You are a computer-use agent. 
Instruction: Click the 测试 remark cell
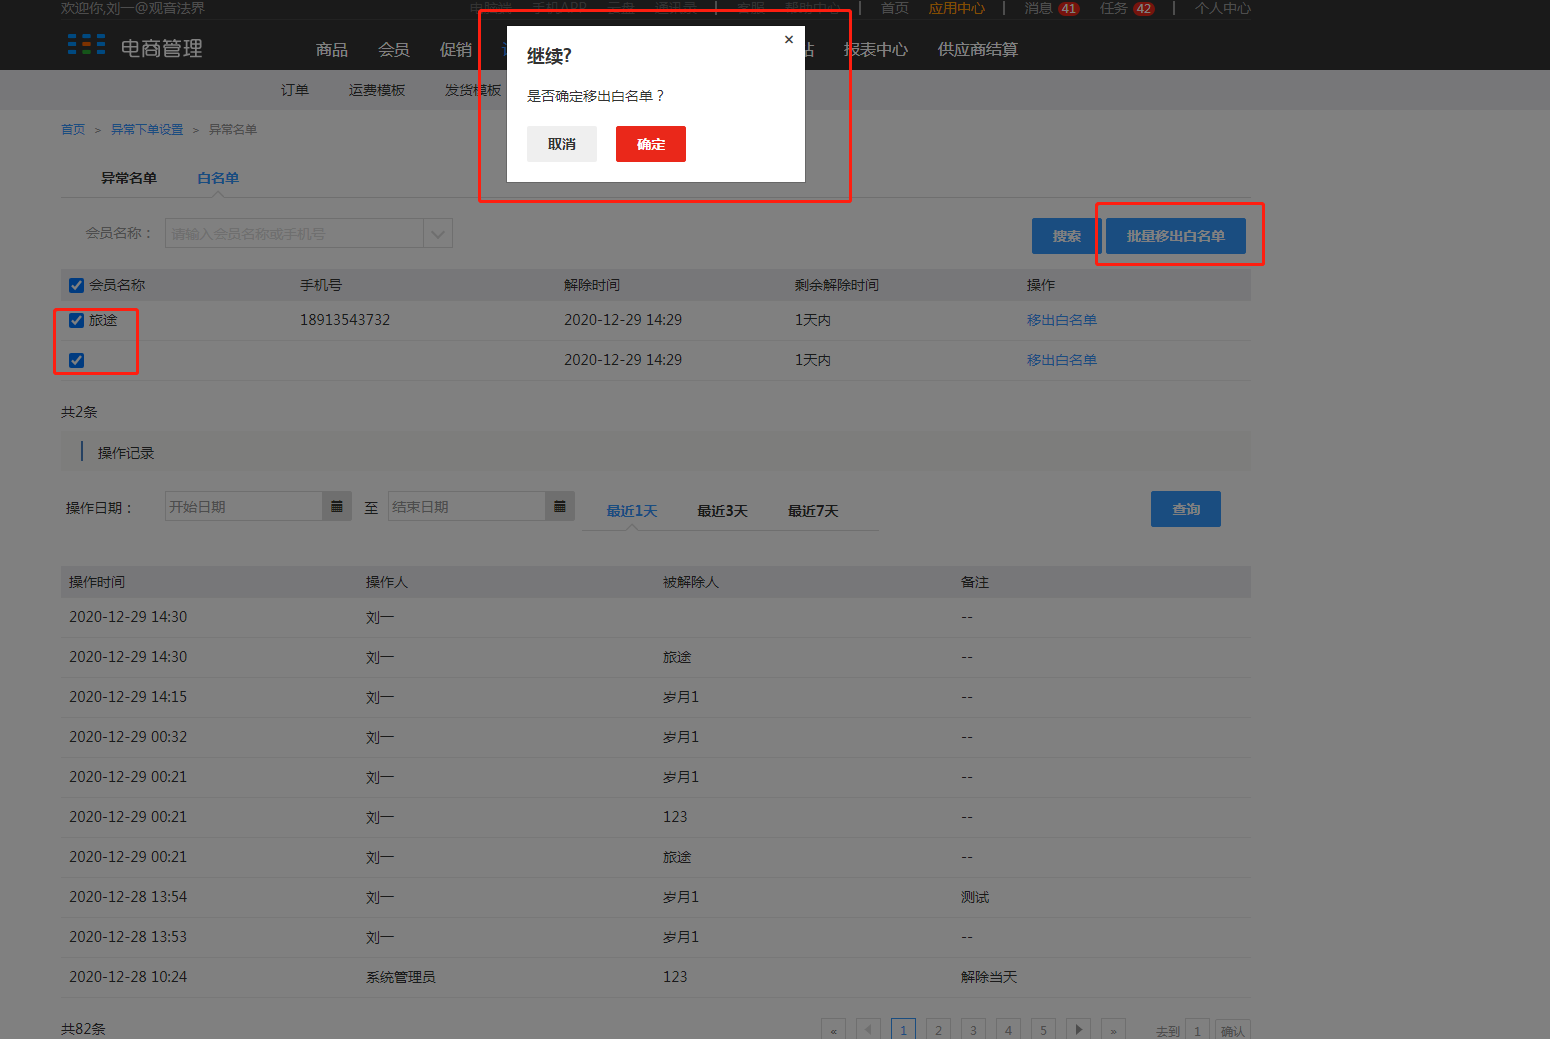tap(975, 897)
